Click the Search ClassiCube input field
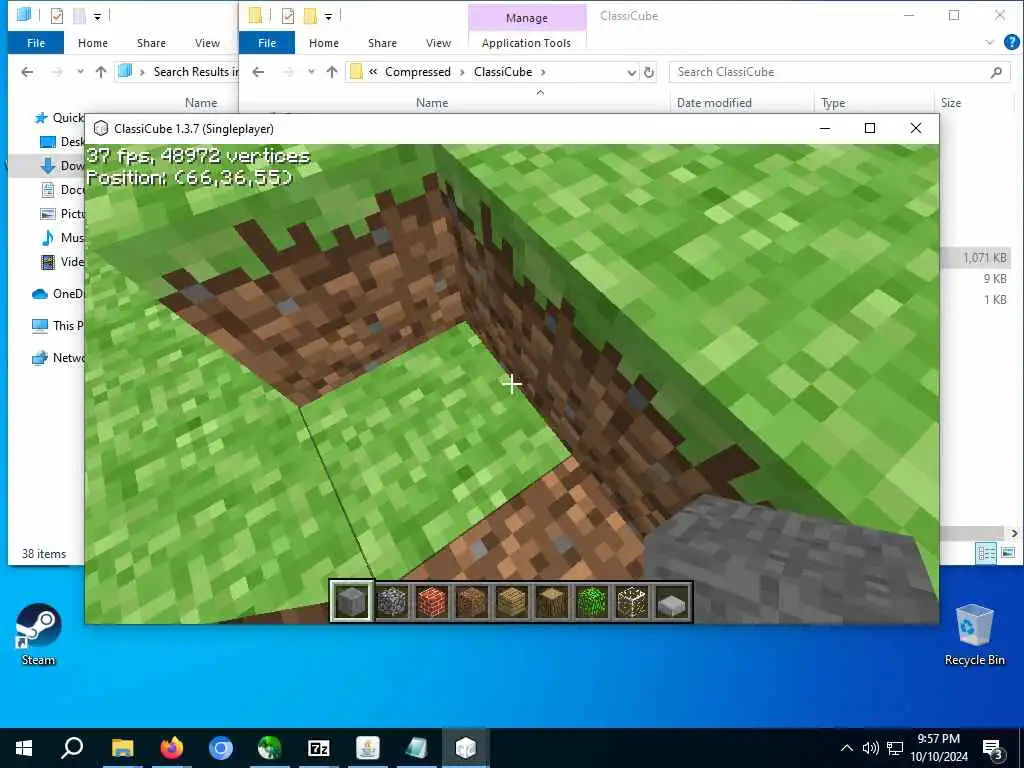The width and height of the screenshot is (1024, 768). click(x=840, y=72)
